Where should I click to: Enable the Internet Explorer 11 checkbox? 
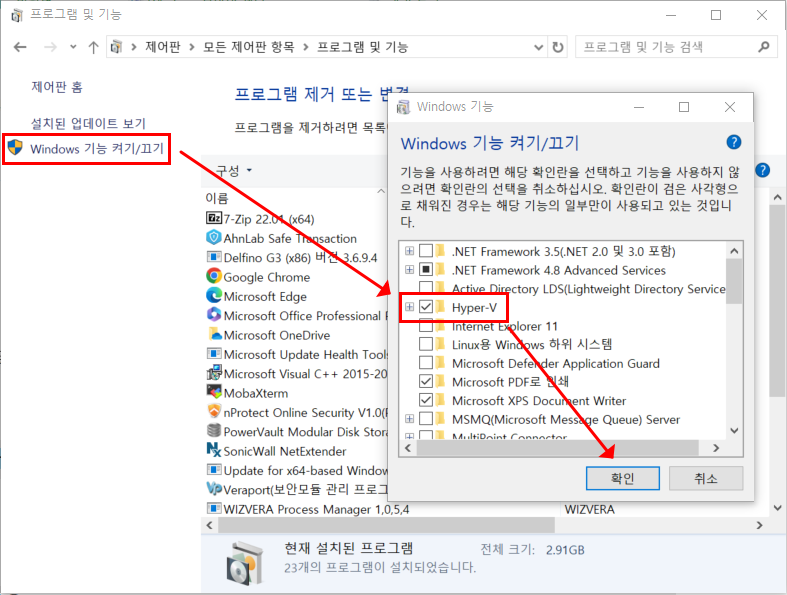coord(426,326)
